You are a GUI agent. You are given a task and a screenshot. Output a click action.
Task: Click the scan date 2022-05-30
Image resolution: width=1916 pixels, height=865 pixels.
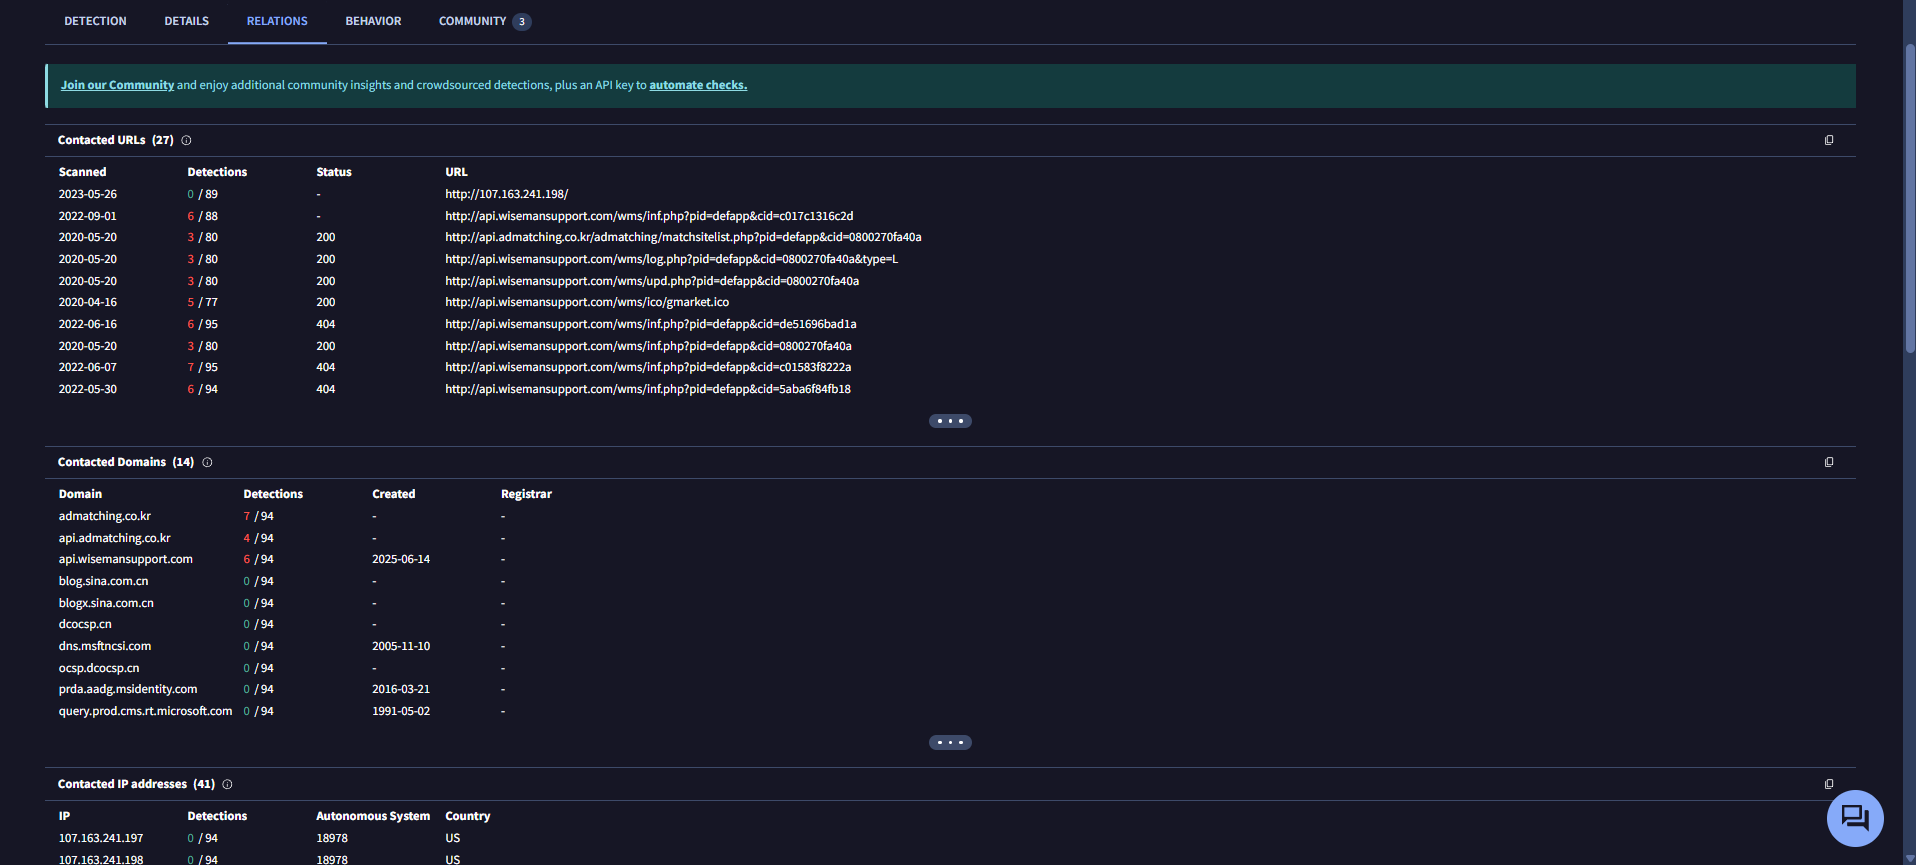87,389
